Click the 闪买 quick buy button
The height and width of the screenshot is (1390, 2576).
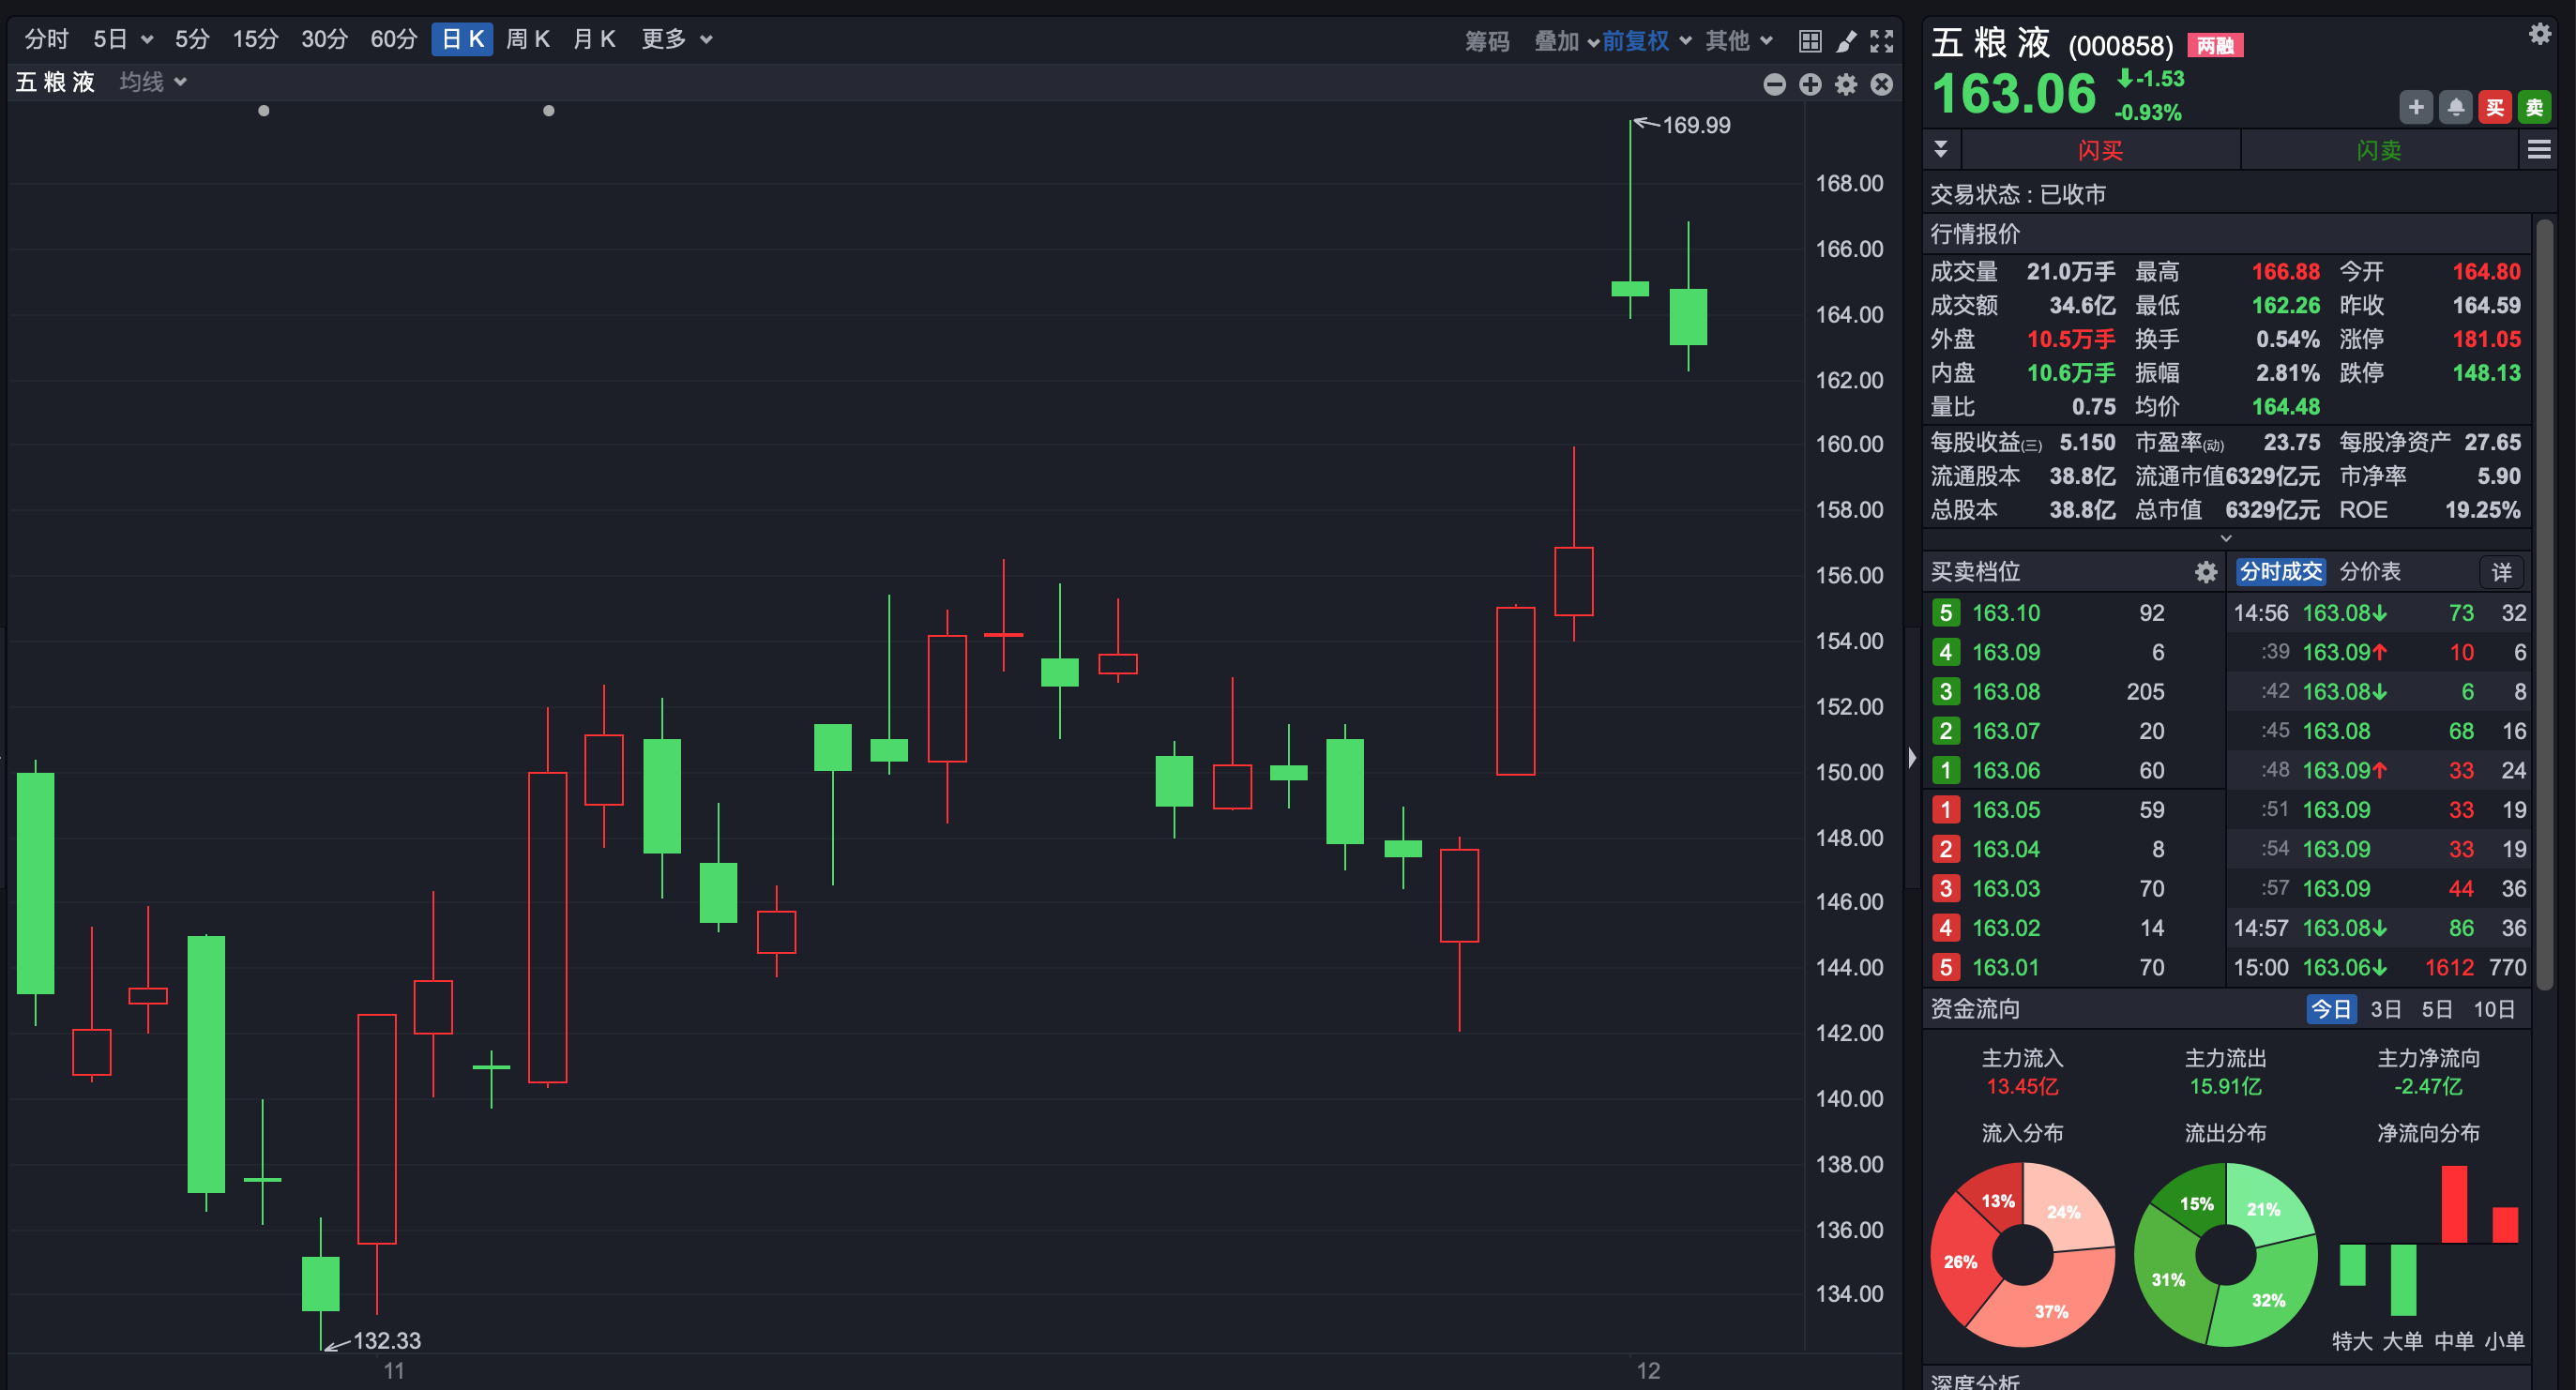(2100, 150)
